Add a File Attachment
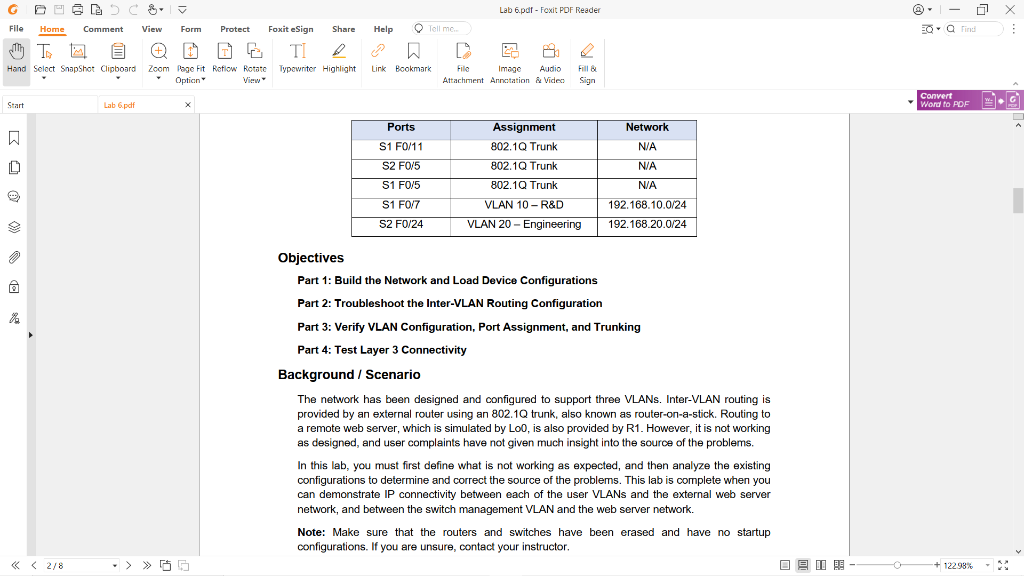The width and height of the screenshot is (1024, 576). click(x=462, y=60)
